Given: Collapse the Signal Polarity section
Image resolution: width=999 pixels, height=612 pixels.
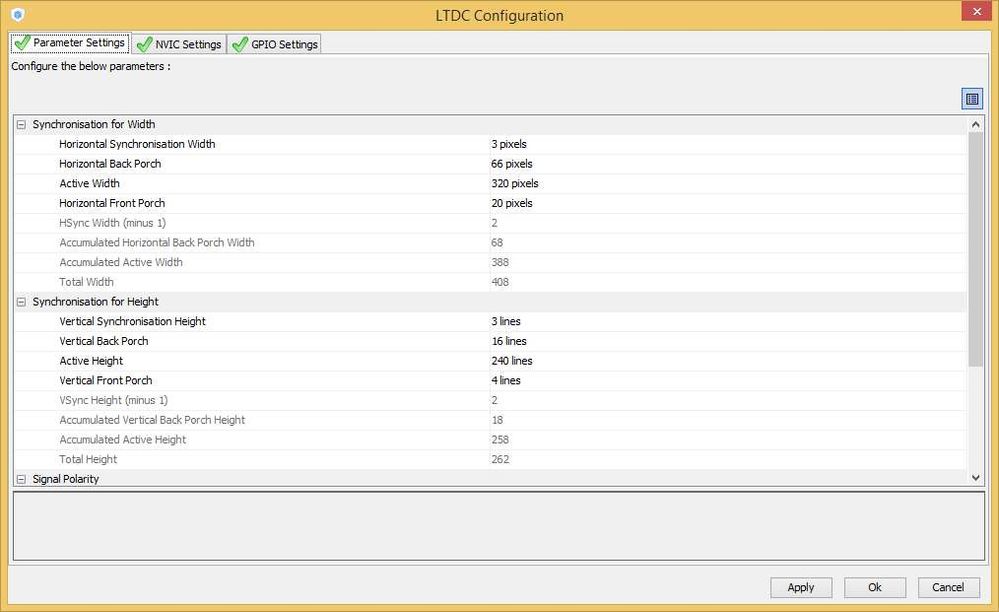Looking at the screenshot, I should (21, 479).
